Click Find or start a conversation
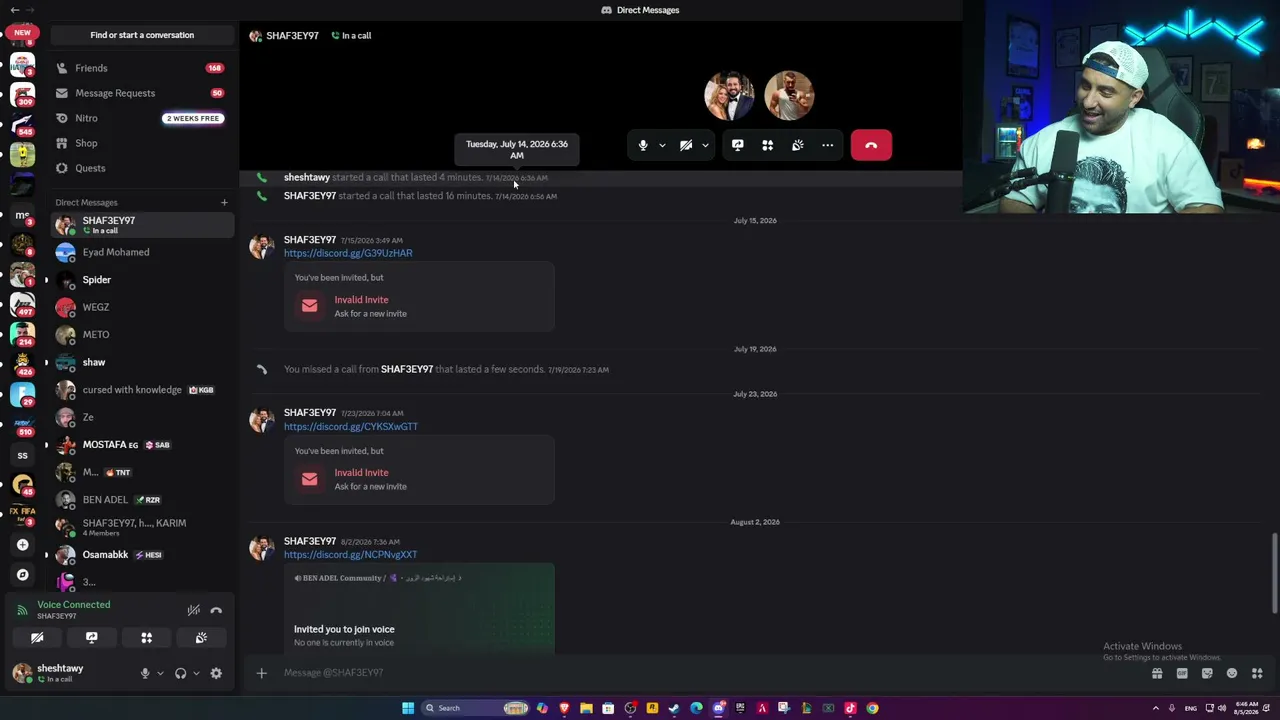The height and width of the screenshot is (720, 1280). 142,35
